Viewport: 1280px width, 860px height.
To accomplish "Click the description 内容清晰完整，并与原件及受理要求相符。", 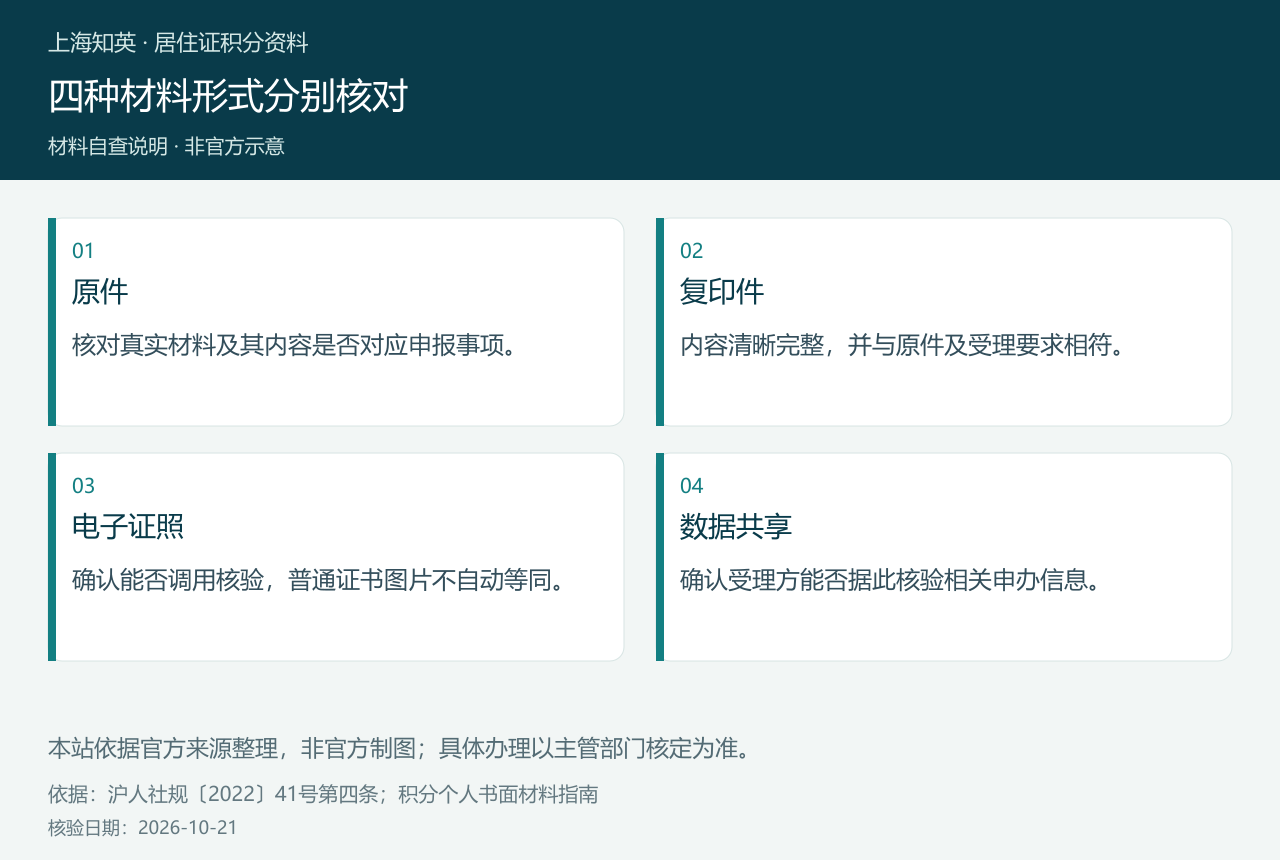I will click(x=905, y=345).
